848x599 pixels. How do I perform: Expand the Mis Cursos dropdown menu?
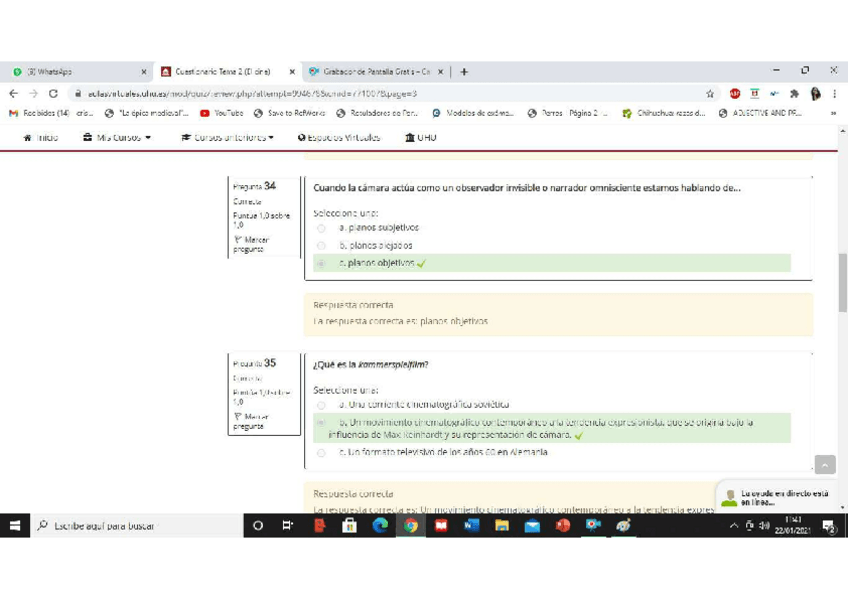click(117, 137)
